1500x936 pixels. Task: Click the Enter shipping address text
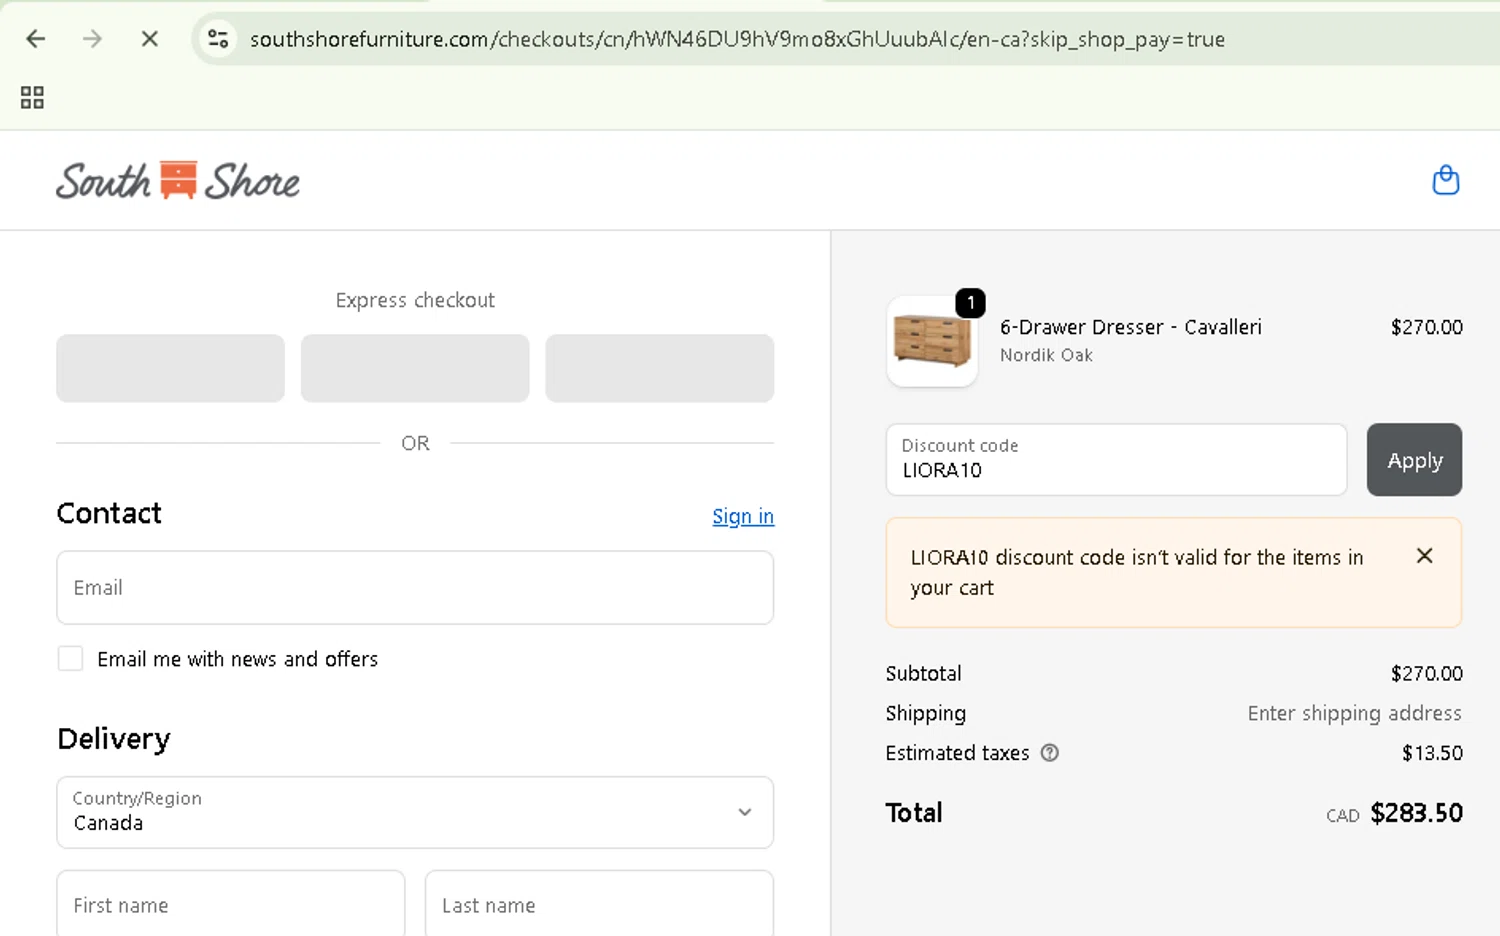[1354, 713]
